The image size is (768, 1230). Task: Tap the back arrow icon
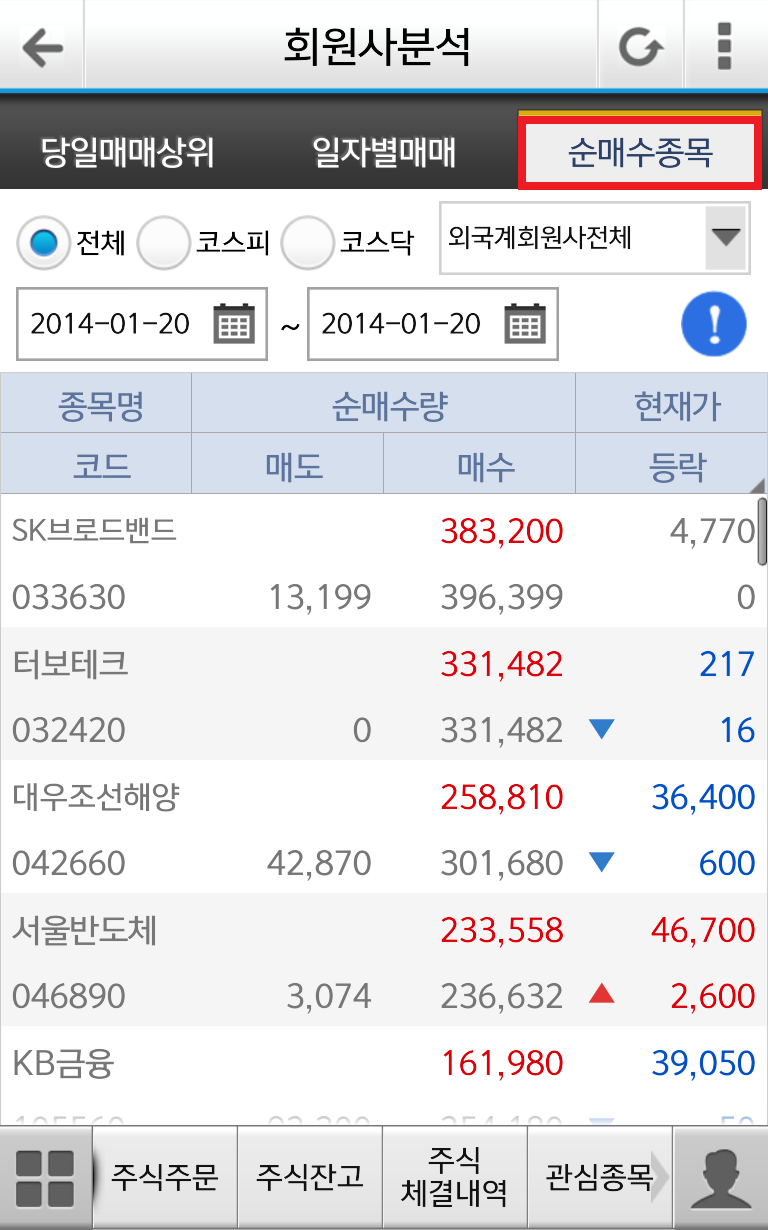[42, 46]
